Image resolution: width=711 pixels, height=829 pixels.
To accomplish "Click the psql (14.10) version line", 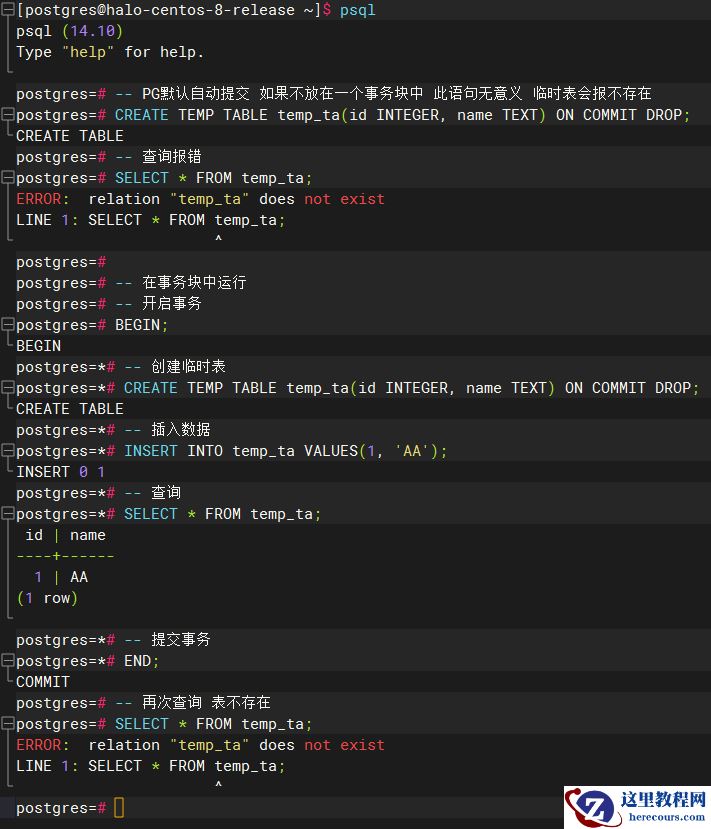I will pos(69,31).
